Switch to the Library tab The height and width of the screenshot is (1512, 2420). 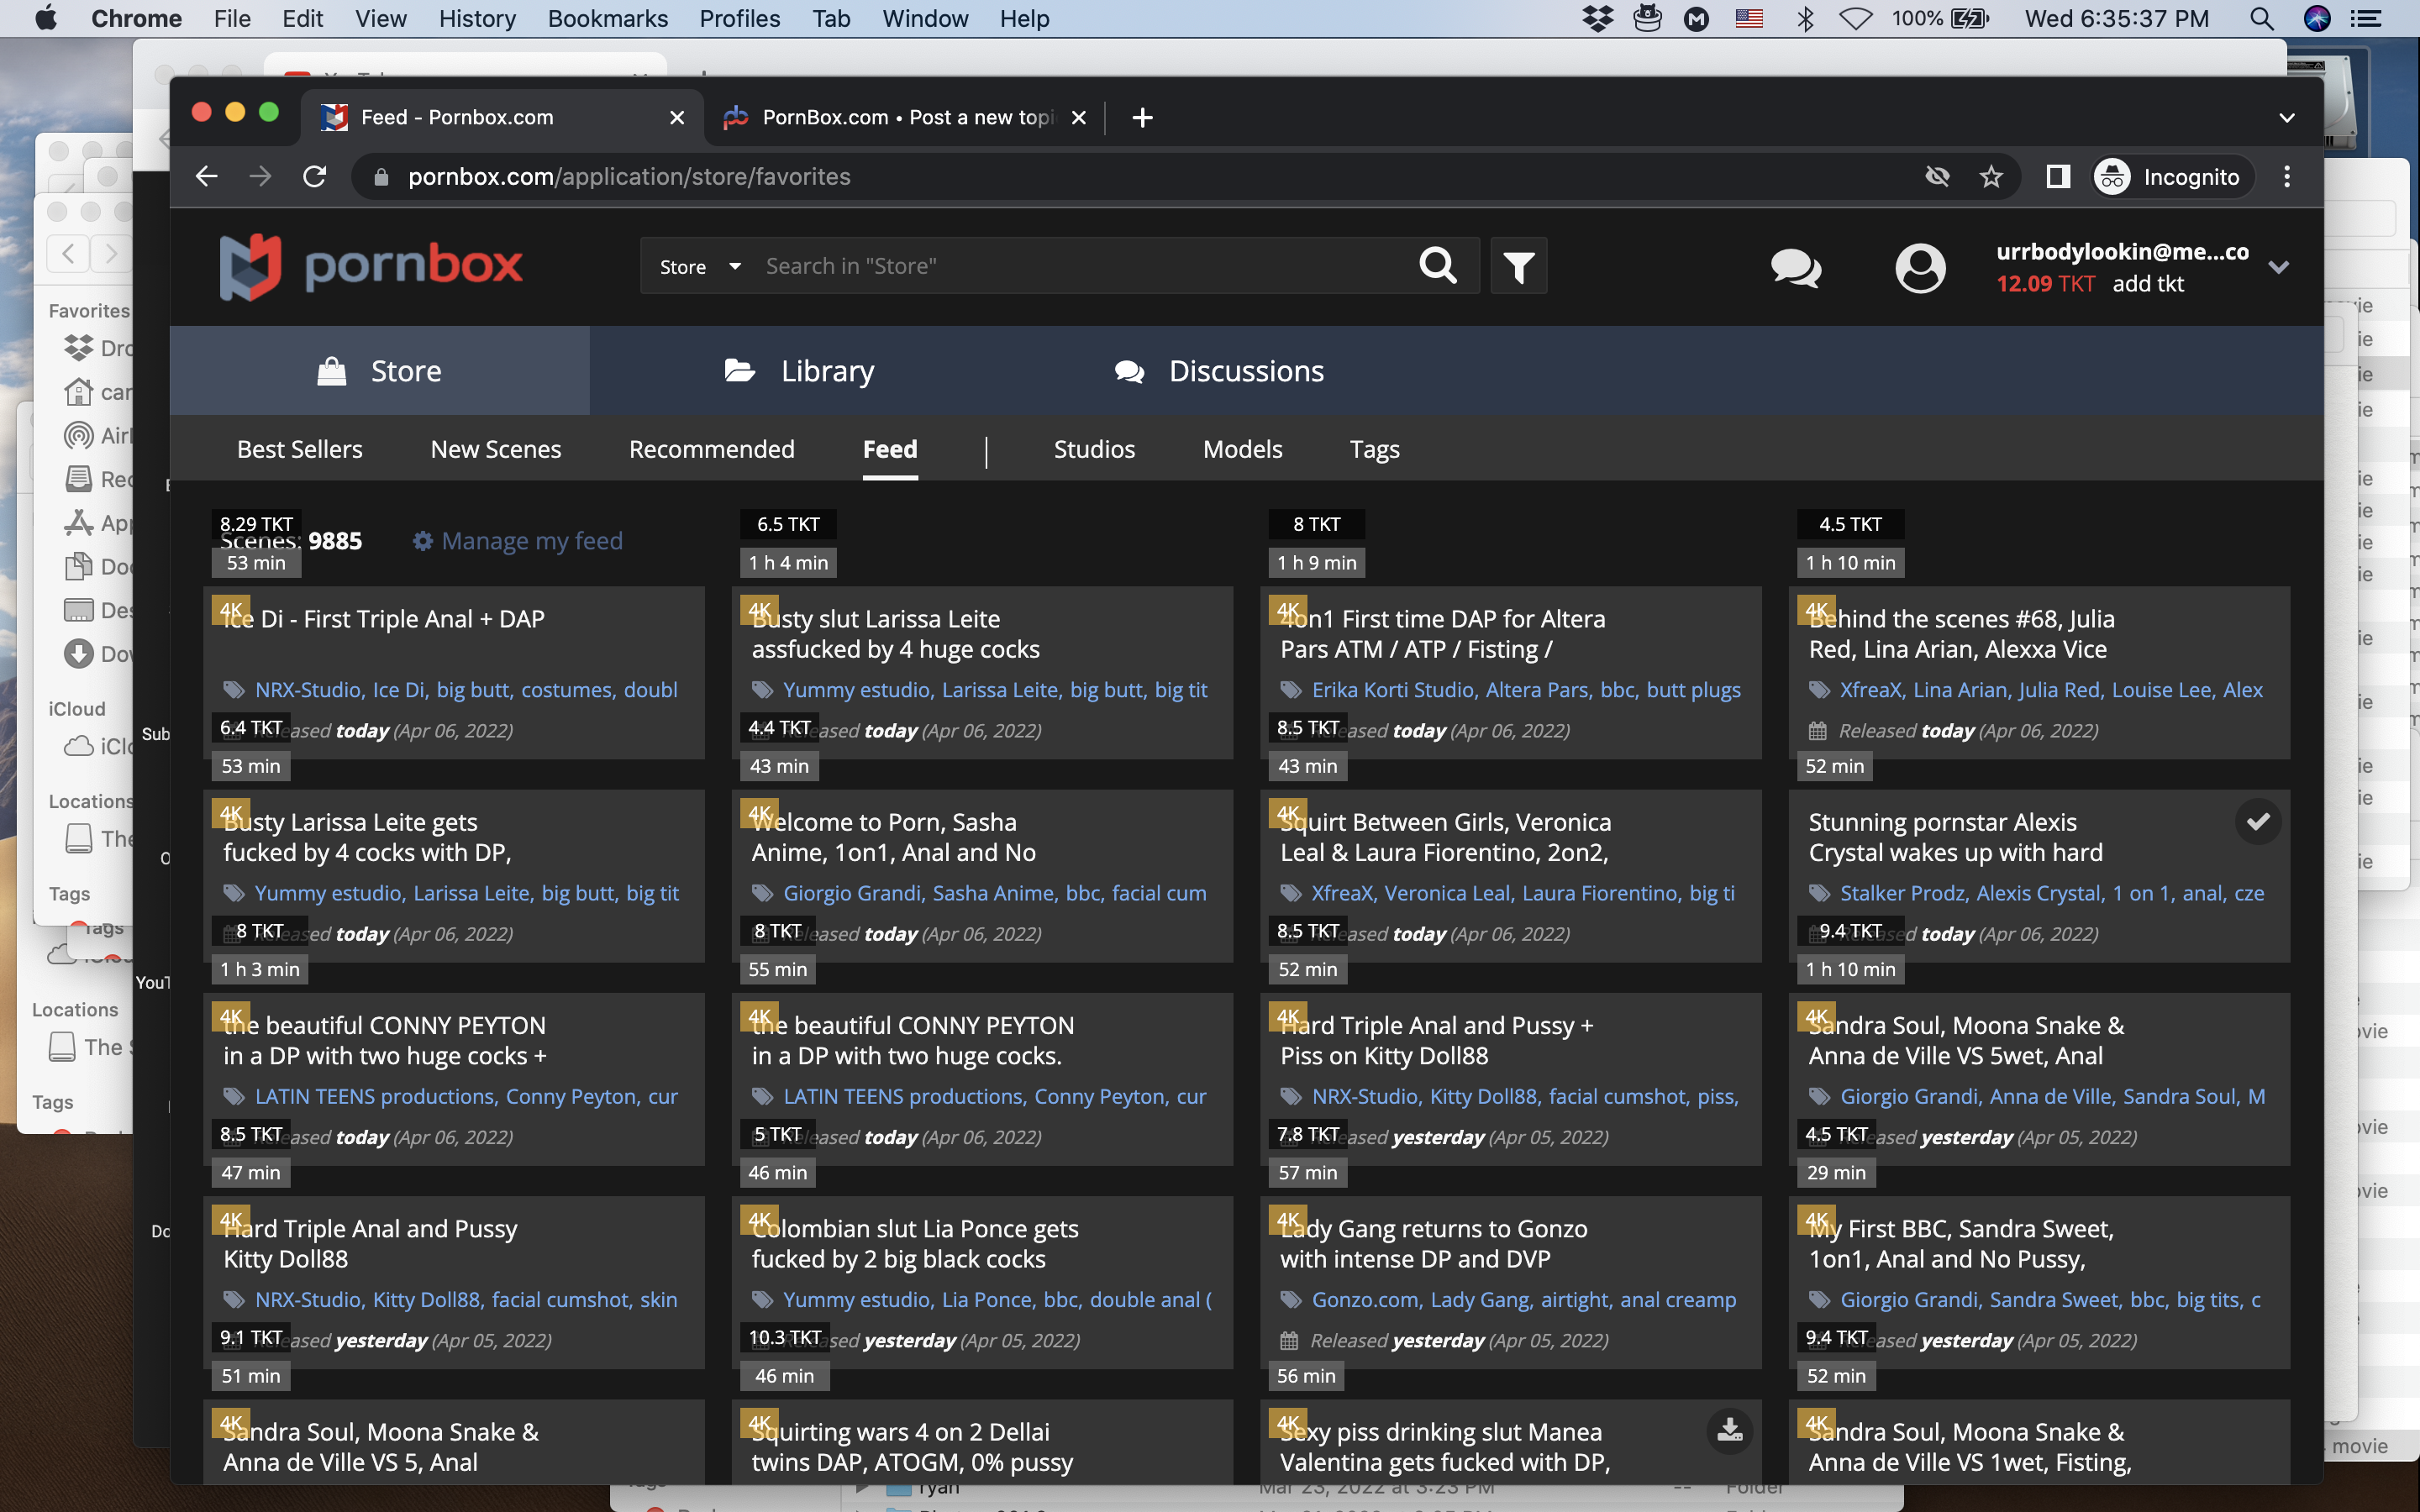[799, 371]
